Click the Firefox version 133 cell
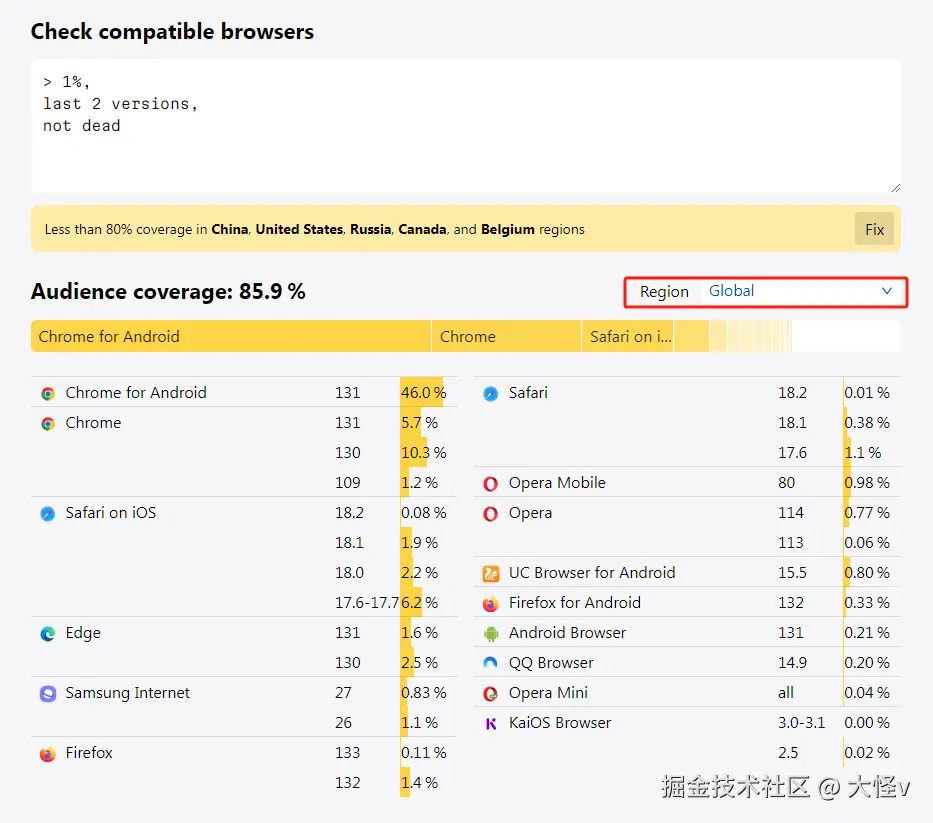This screenshot has width=933, height=823. tap(347, 753)
